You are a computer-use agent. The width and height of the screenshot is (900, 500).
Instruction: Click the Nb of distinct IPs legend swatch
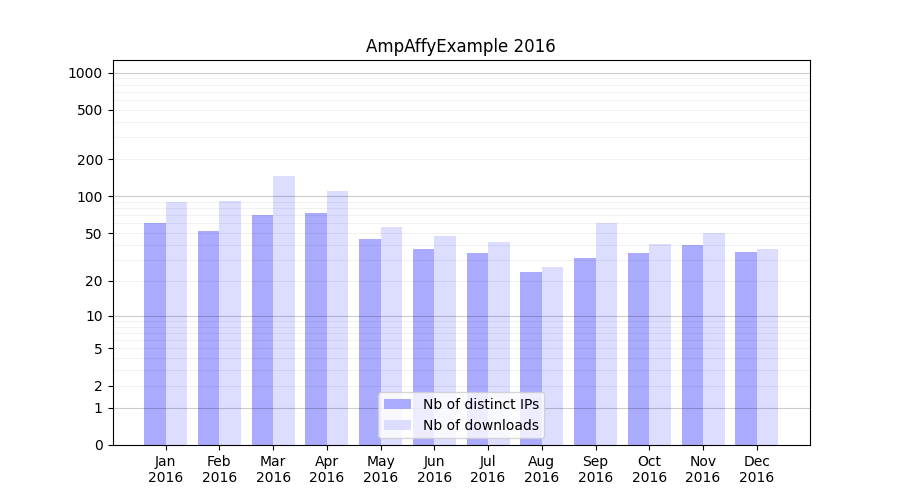398,404
